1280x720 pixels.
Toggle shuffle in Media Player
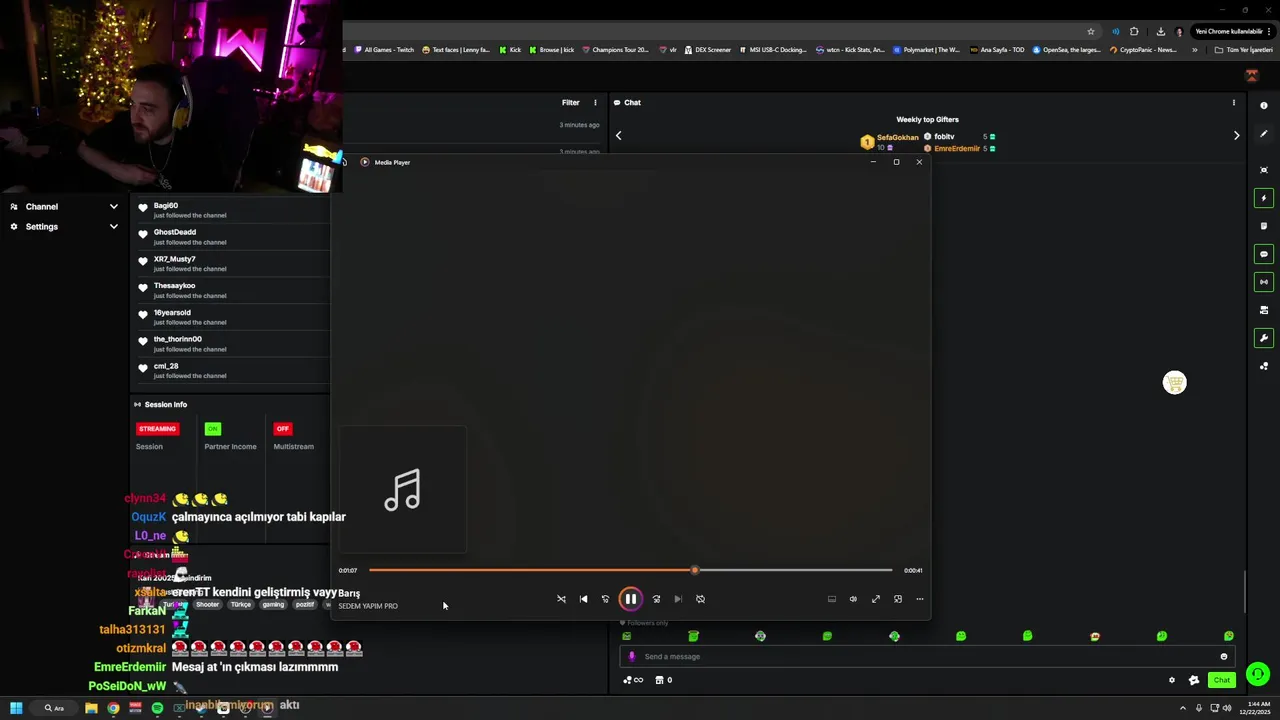(x=561, y=599)
